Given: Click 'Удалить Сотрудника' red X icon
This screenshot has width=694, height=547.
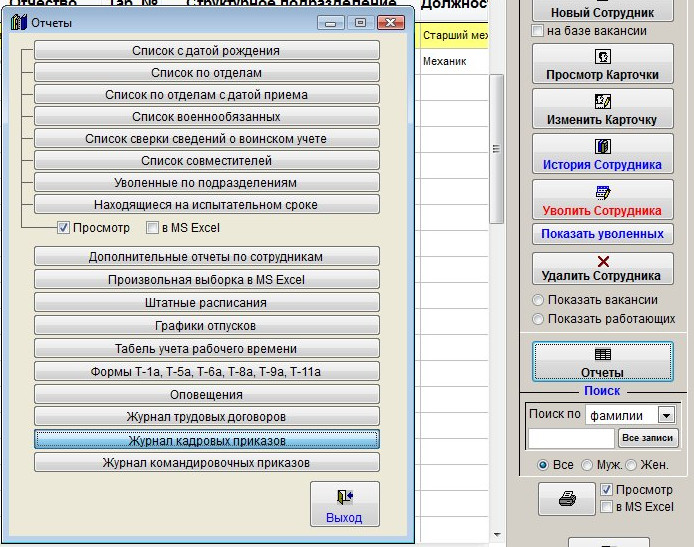Looking at the screenshot, I should 603,261.
